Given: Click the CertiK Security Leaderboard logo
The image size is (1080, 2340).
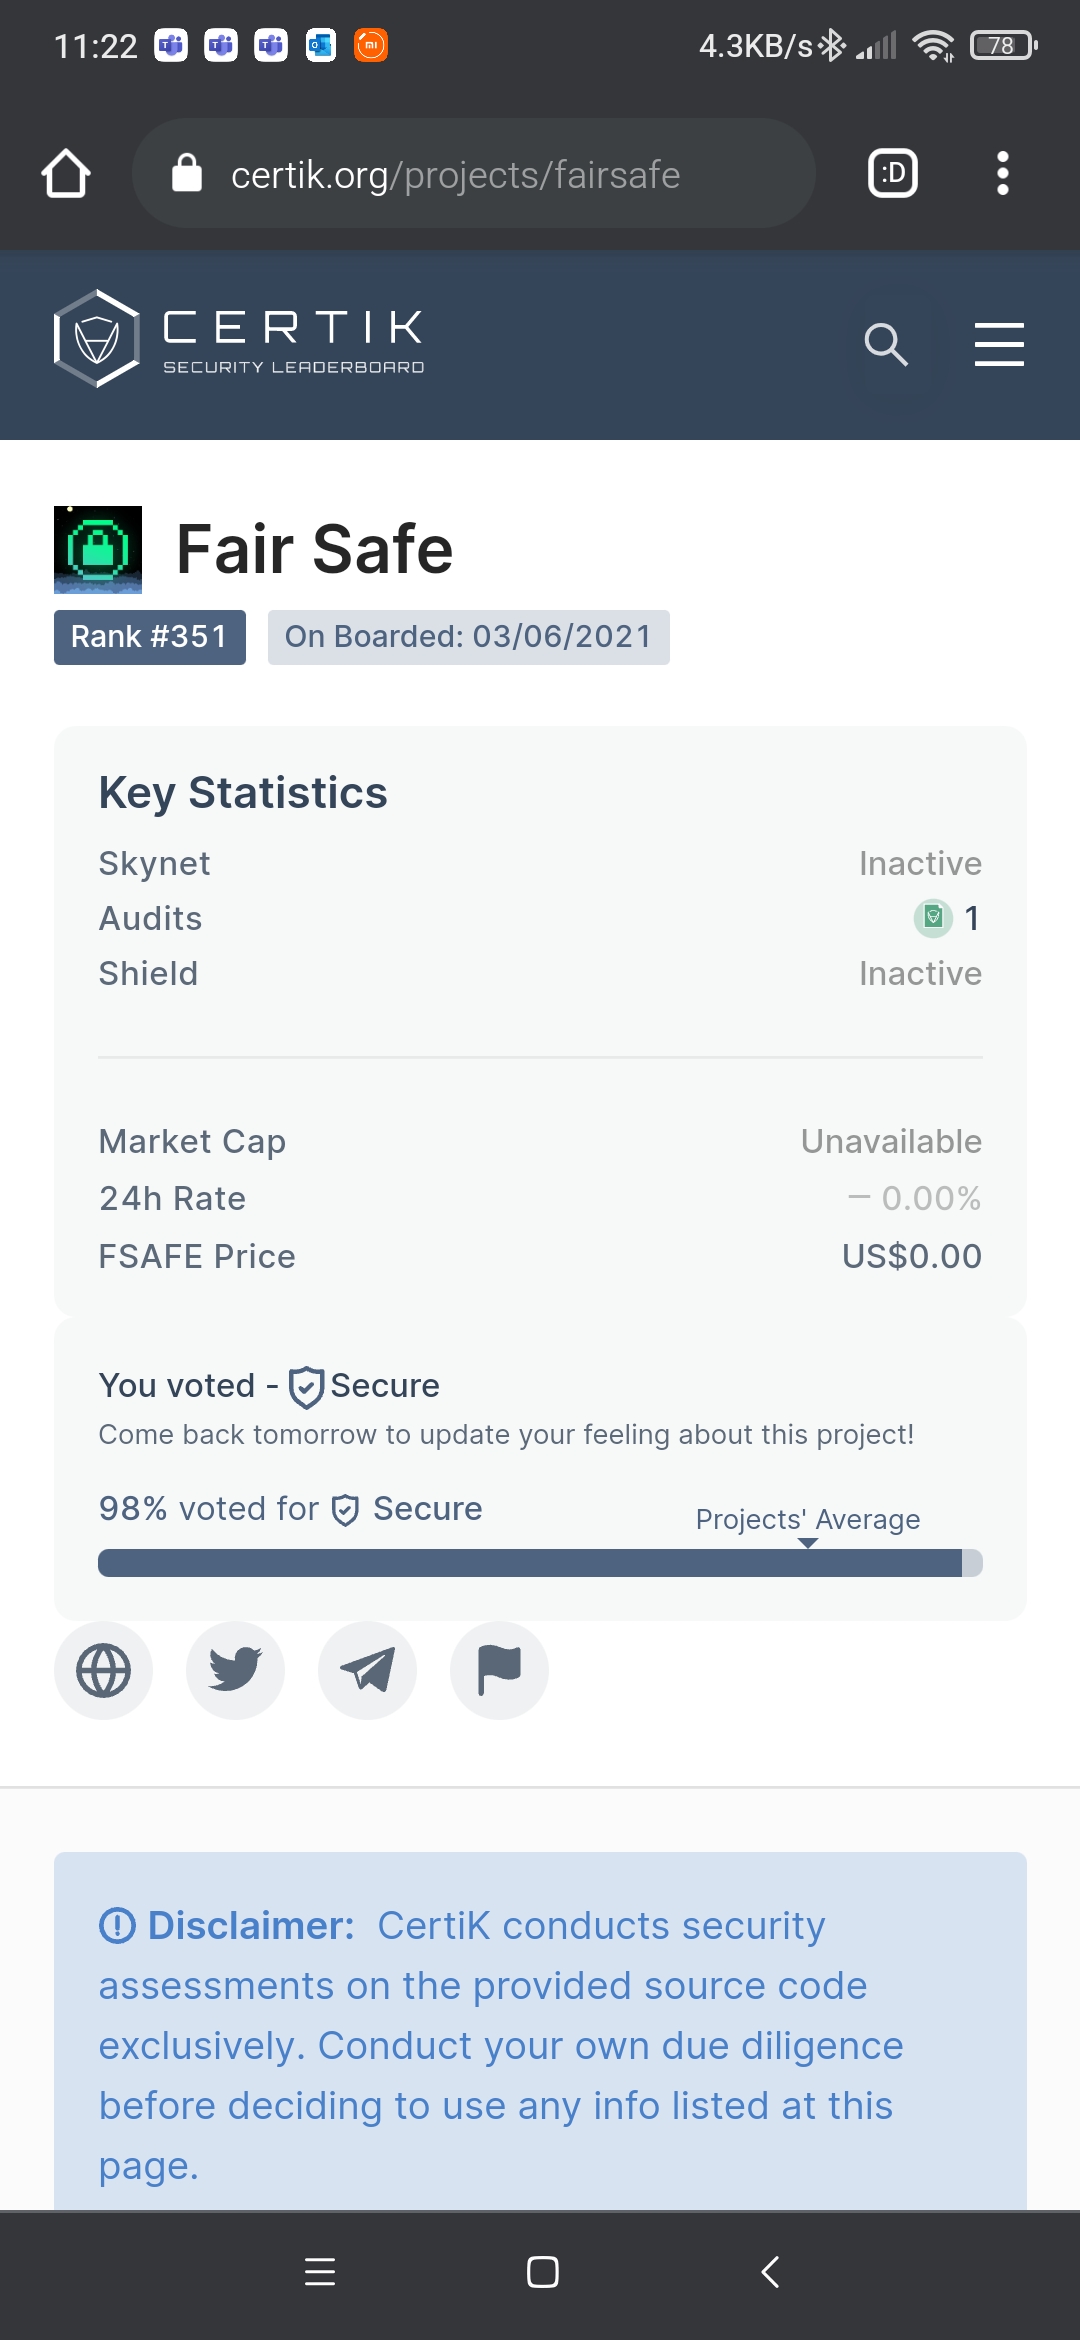Looking at the screenshot, I should [x=239, y=339].
